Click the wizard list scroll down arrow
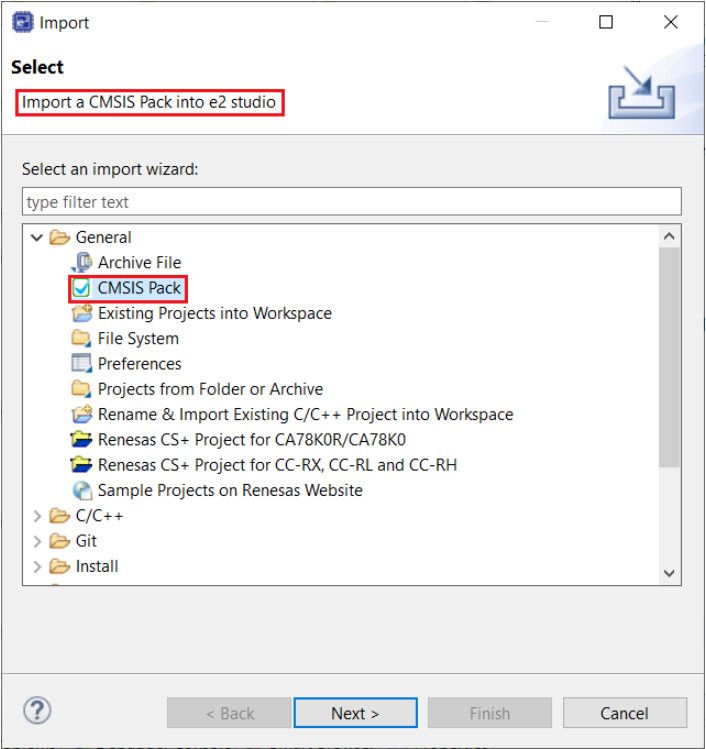The image size is (706, 749). coord(669,573)
